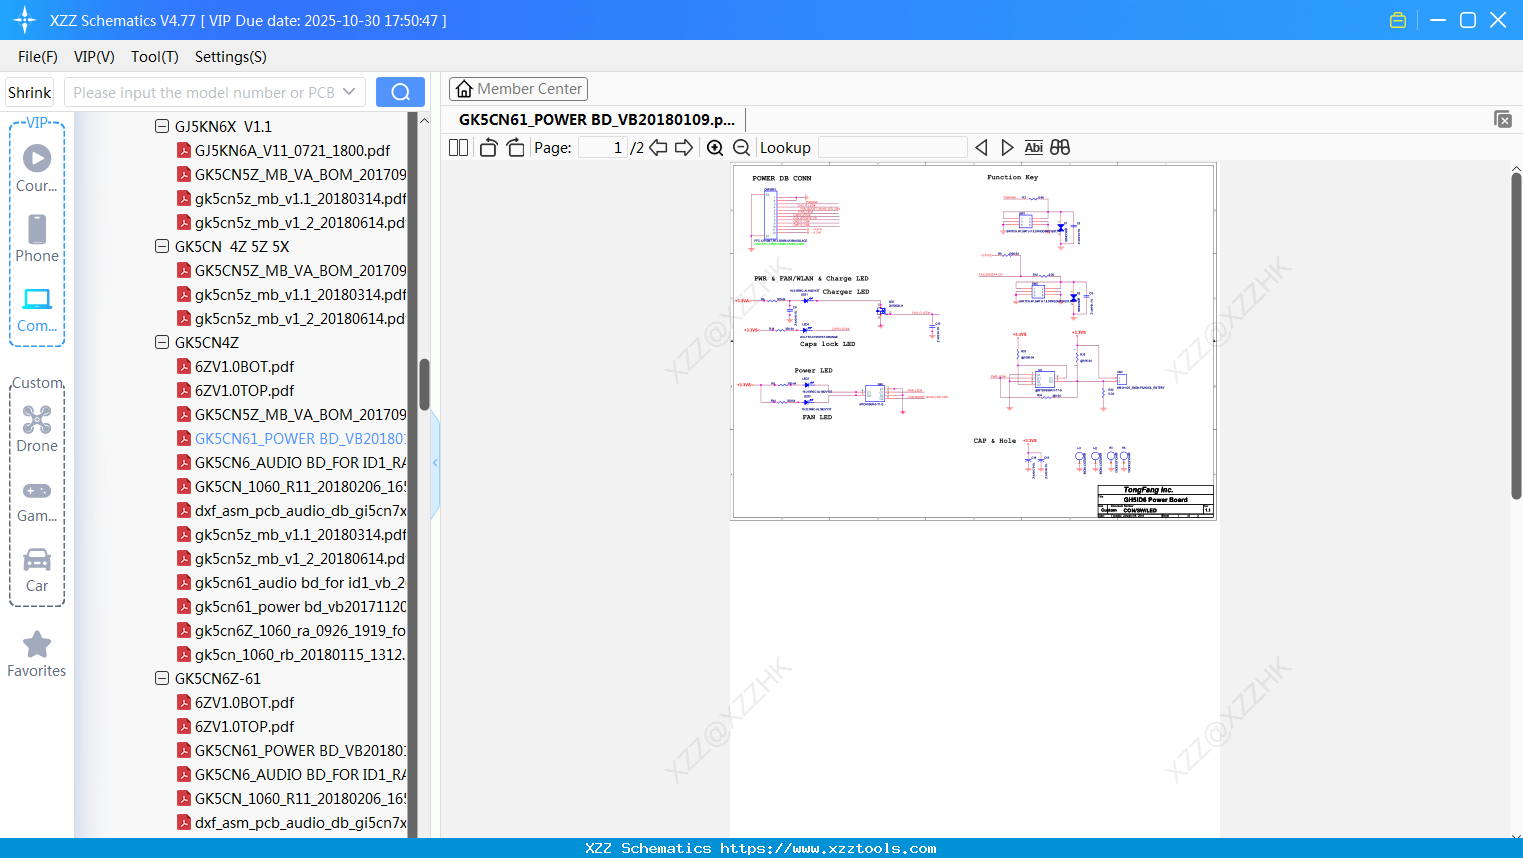Image resolution: width=1523 pixels, height=858 pixels.
Task: Open the model number dropdown arrow
Action: click(x=349, y=92)
